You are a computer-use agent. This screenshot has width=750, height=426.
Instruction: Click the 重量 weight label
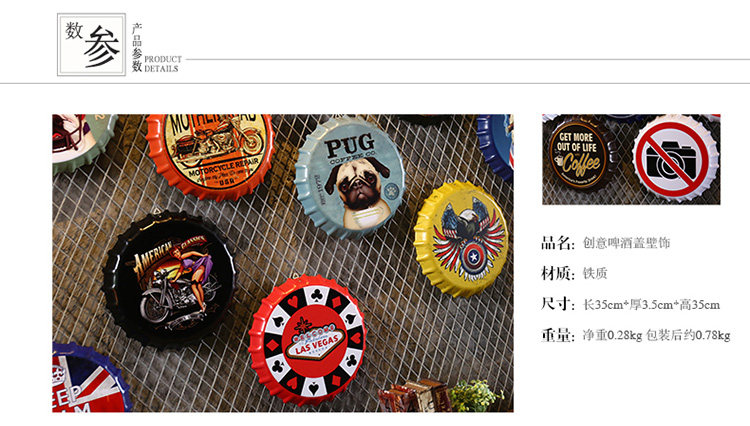tap(557, 335)
